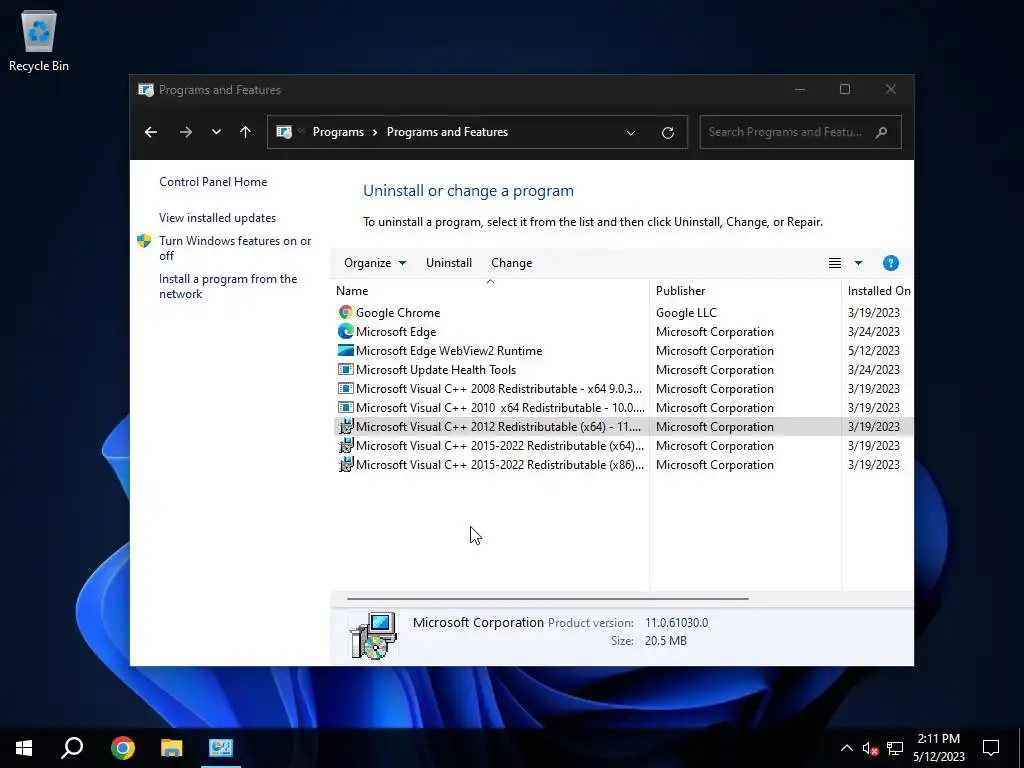The height and width of the screenshot is (768, 1024).
Task: Click the Control Panel taskbar button
Action: coord(221,747)
